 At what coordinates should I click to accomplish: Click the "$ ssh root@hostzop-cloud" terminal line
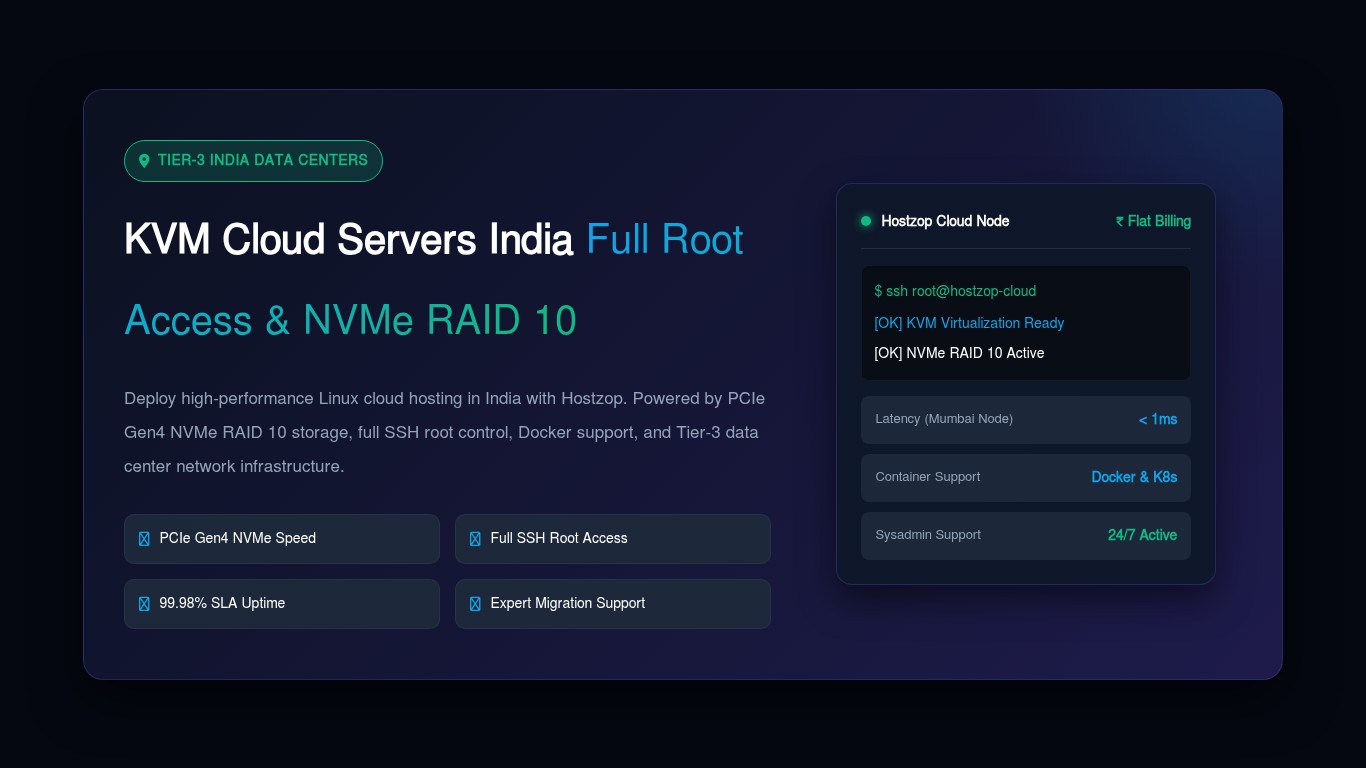[x=955, y=291]
